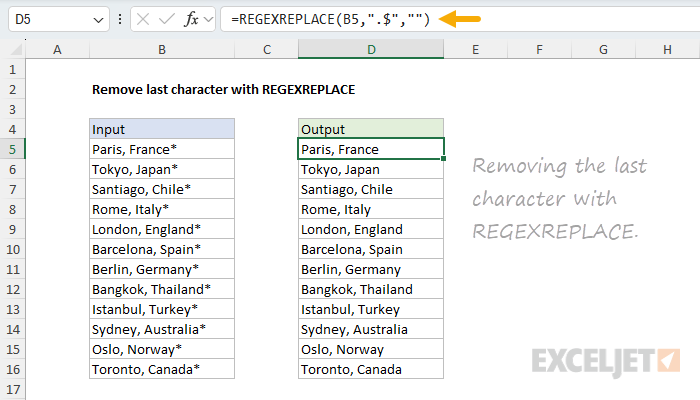Click the fill handle on cell D5
700x400 pixels.
pos(443,158)
